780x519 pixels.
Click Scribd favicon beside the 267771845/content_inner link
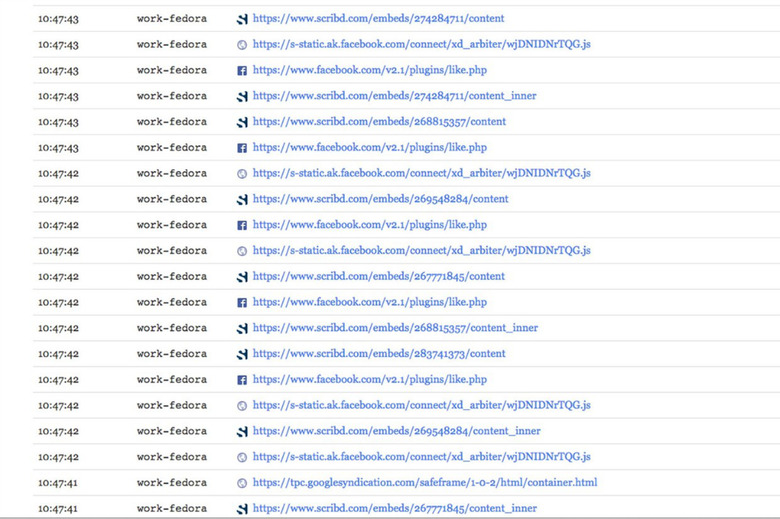click(x=242, y=509)
